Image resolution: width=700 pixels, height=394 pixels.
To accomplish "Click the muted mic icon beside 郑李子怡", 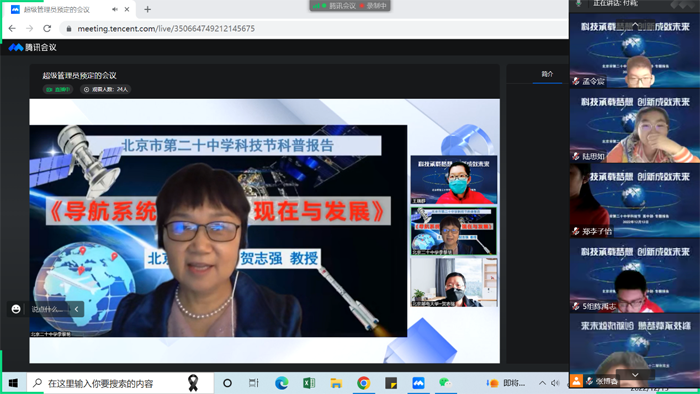I will click(576, 231).
